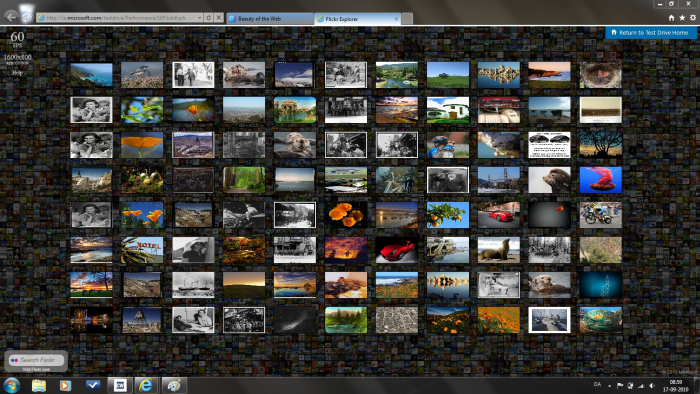The height and width of the screenshot is (394, 700).
Task: Open the white-framed harbor photo
Action: pyautogui.click(x=549, y=320)
